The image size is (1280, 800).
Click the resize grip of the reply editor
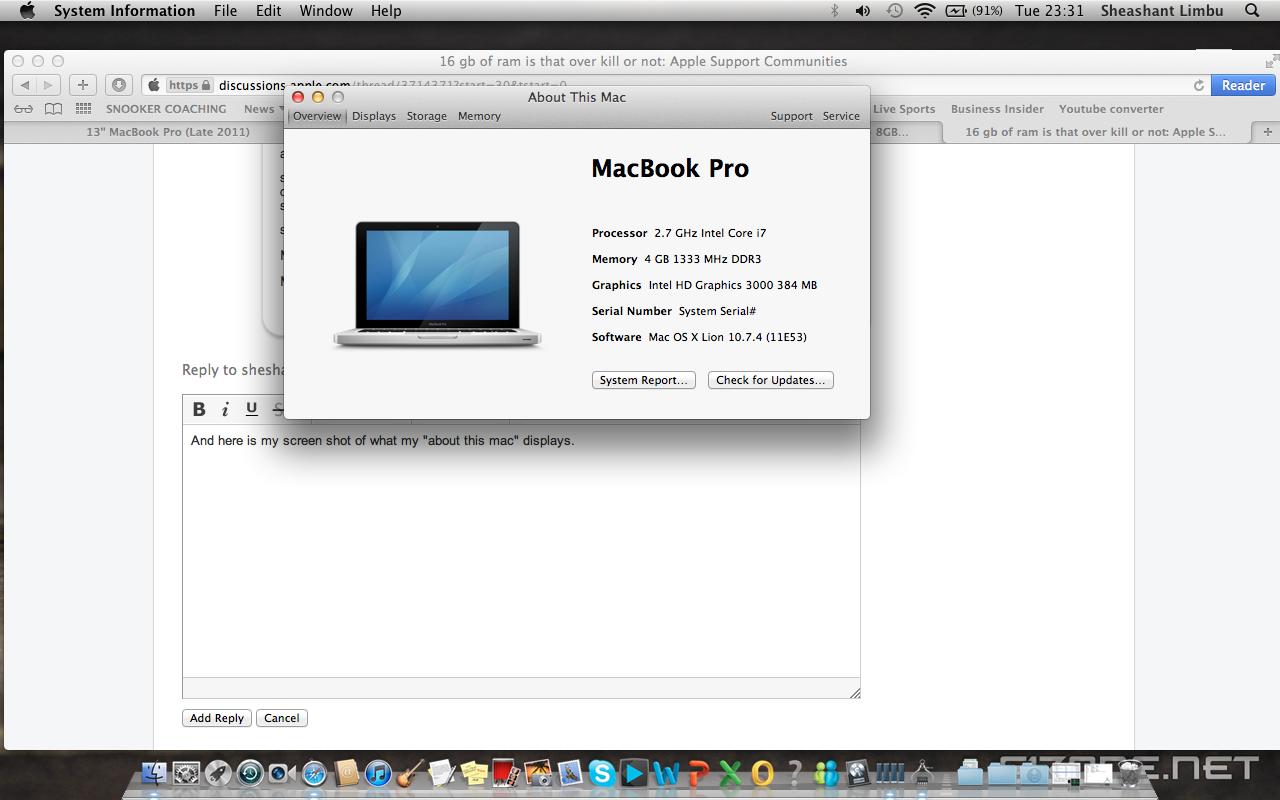pos(854,692)
